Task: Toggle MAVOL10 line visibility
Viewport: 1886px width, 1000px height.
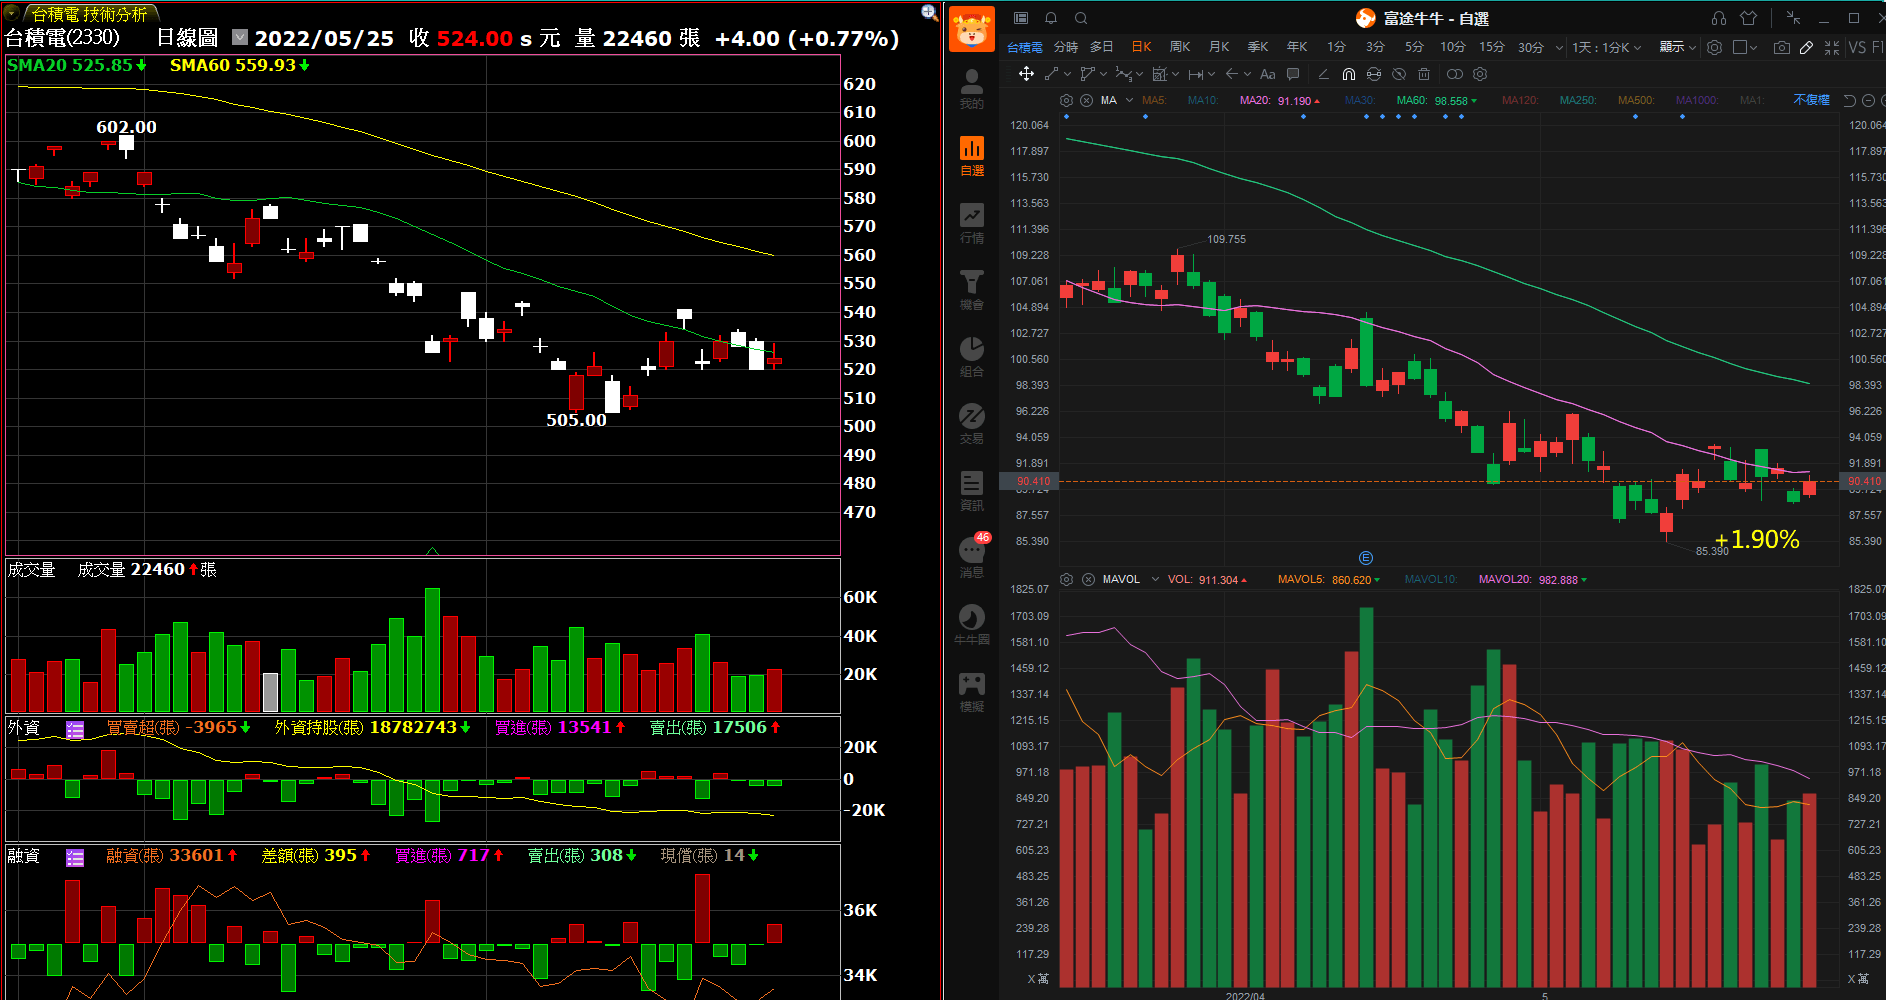Action: [x=1431, y=579]
